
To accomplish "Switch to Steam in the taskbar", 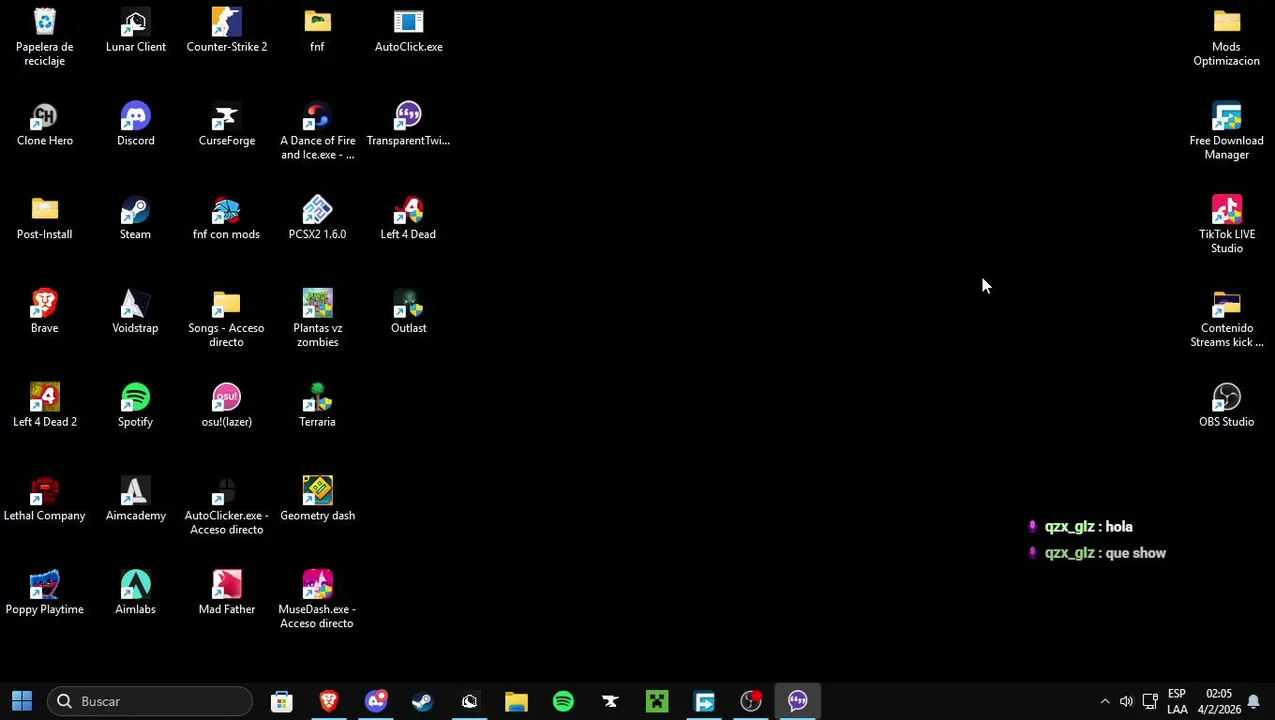I will pos(422,701).
